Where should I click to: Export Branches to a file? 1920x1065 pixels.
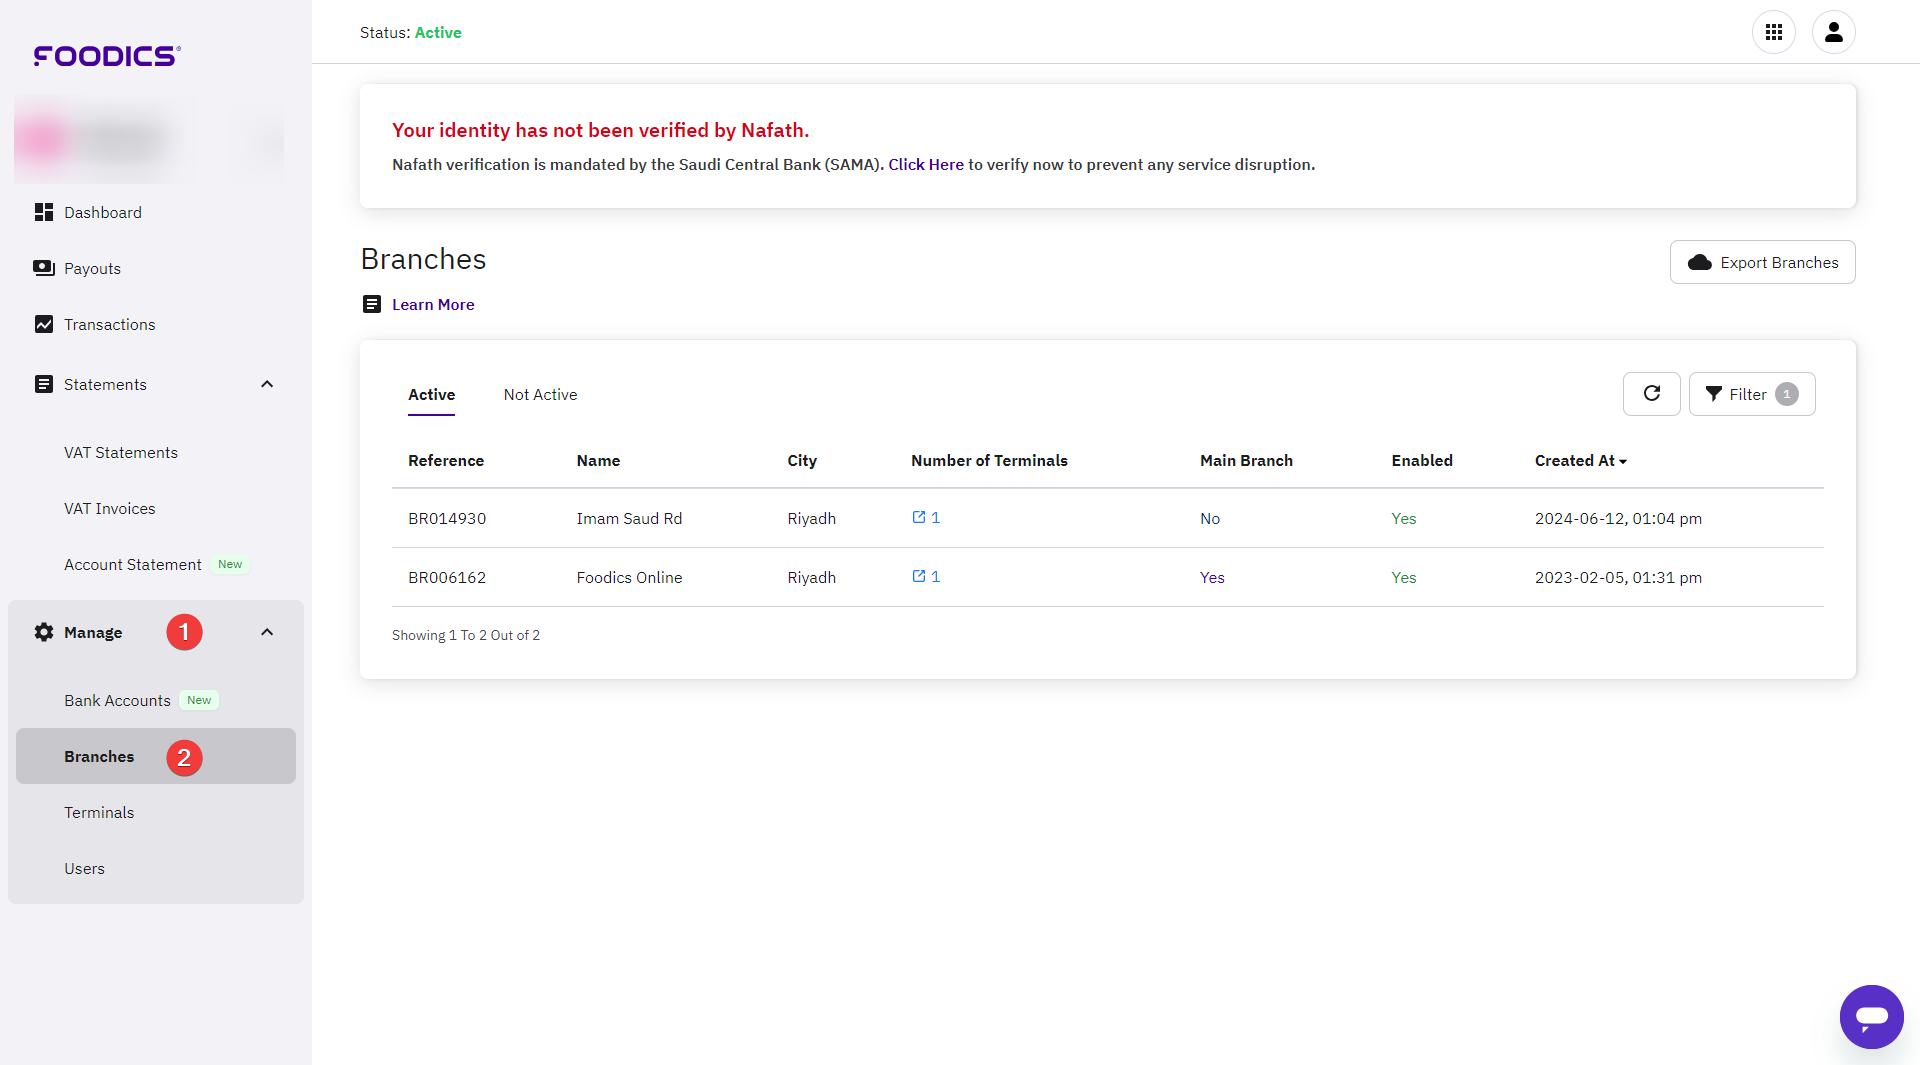point(1762,262)
